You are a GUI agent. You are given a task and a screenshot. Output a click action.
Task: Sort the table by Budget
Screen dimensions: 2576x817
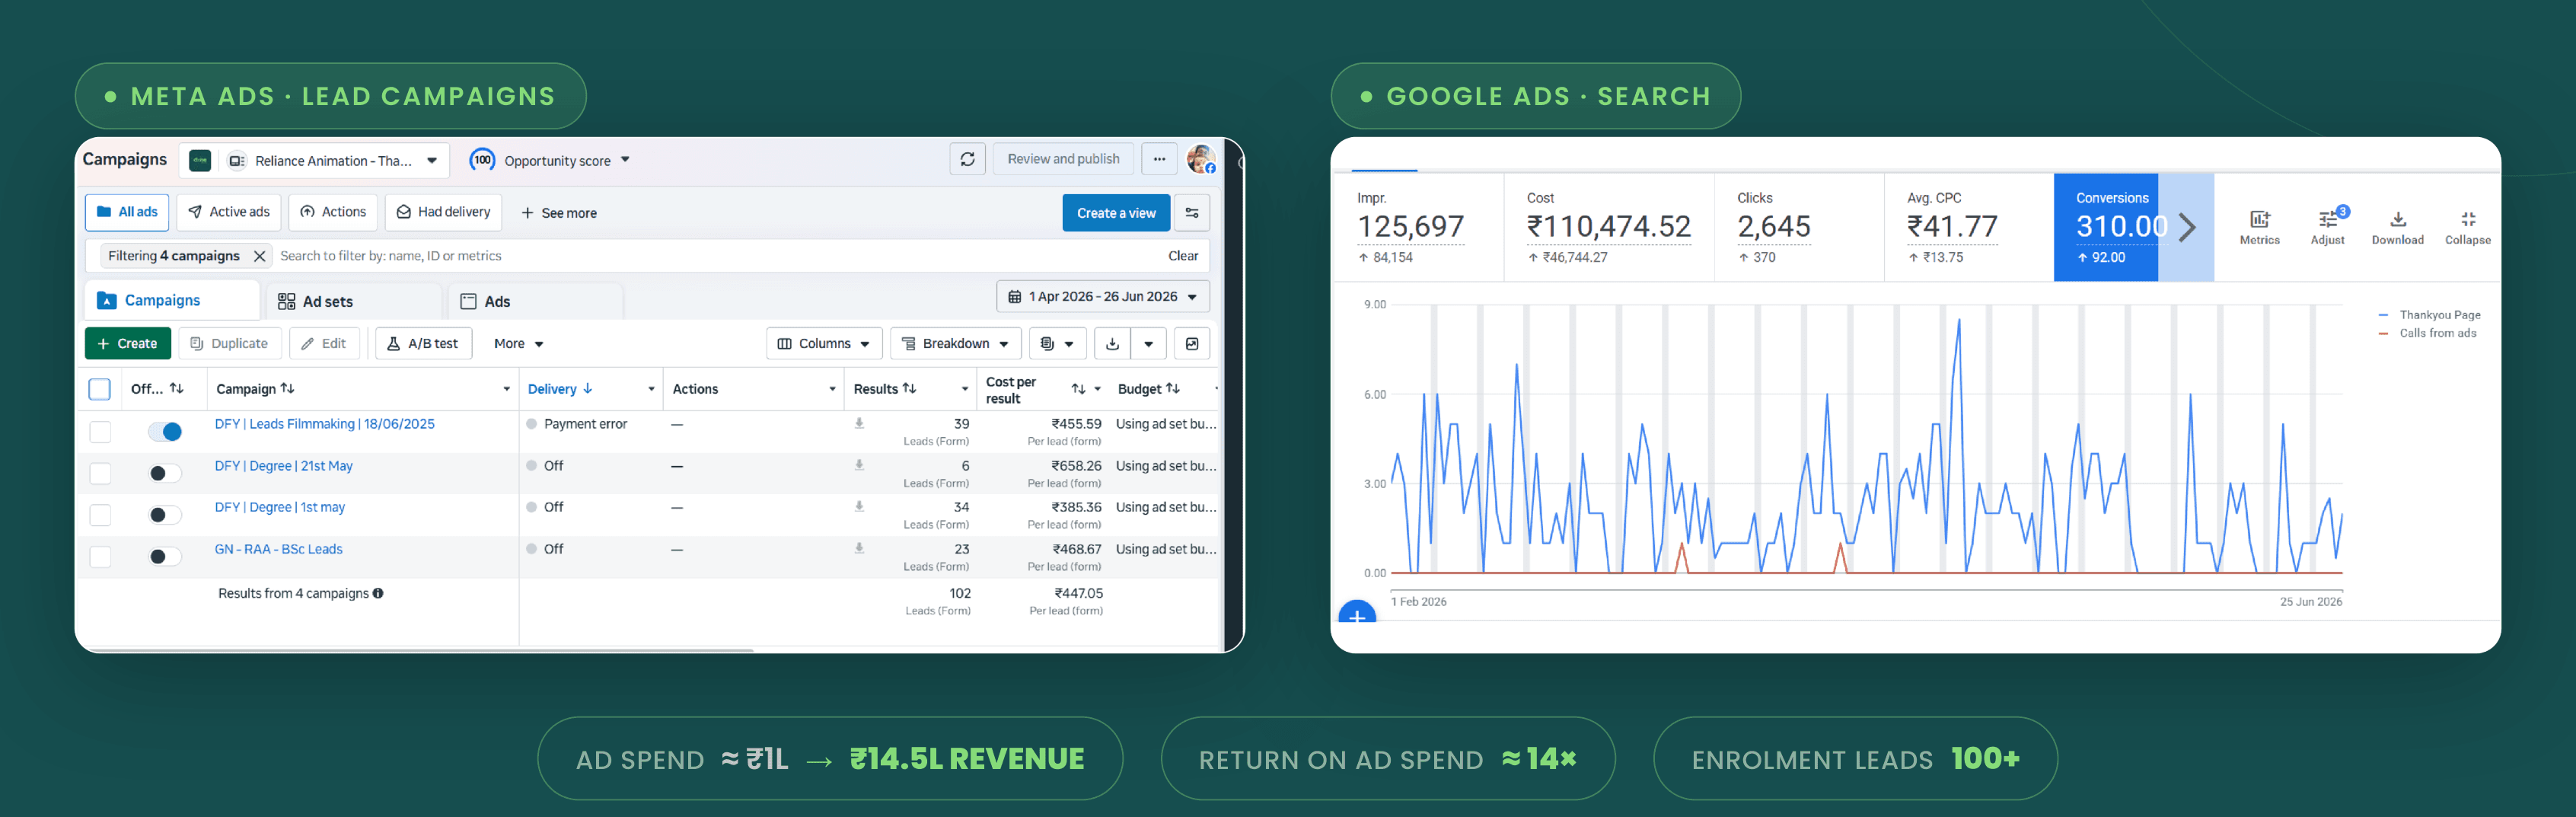[x=1173, y=389]
